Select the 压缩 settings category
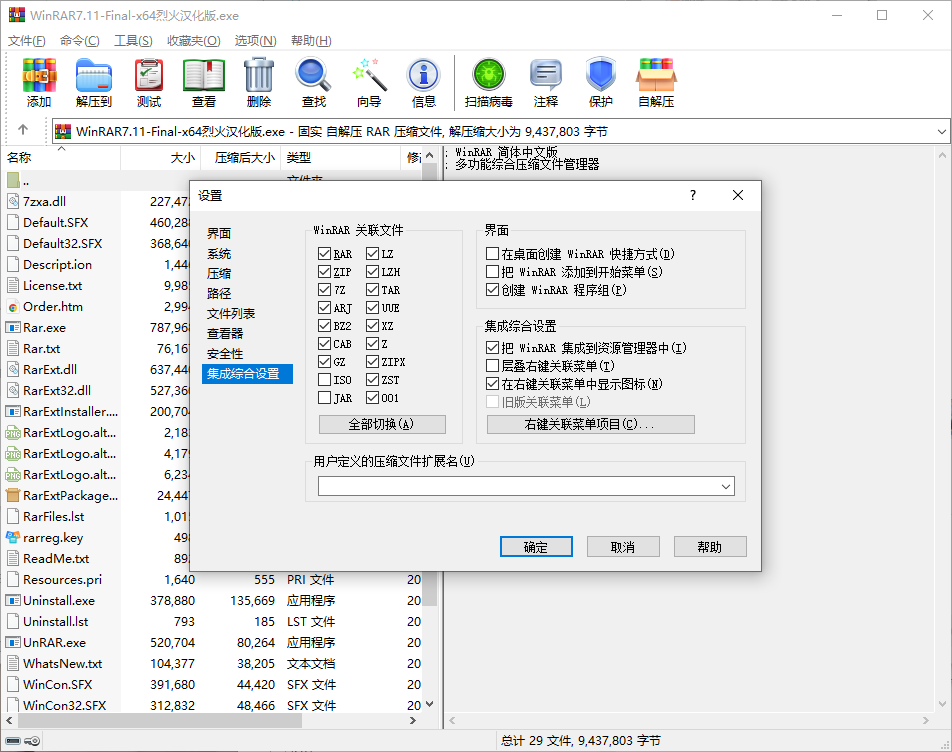952x752 pixels. [219, 274]
